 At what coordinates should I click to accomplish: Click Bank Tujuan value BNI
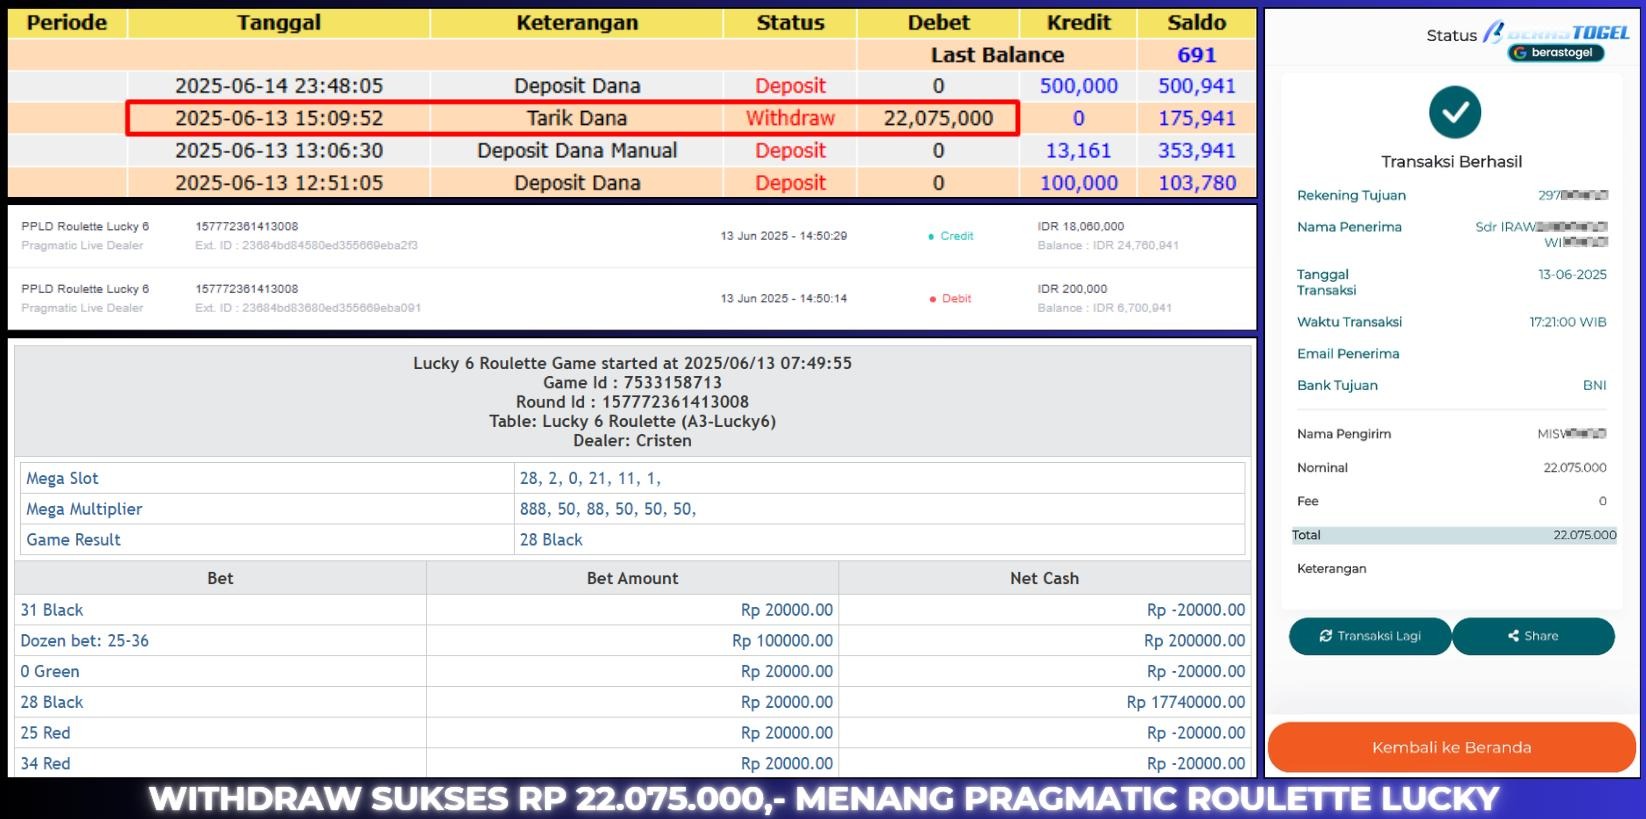(x=1594, y=385)
